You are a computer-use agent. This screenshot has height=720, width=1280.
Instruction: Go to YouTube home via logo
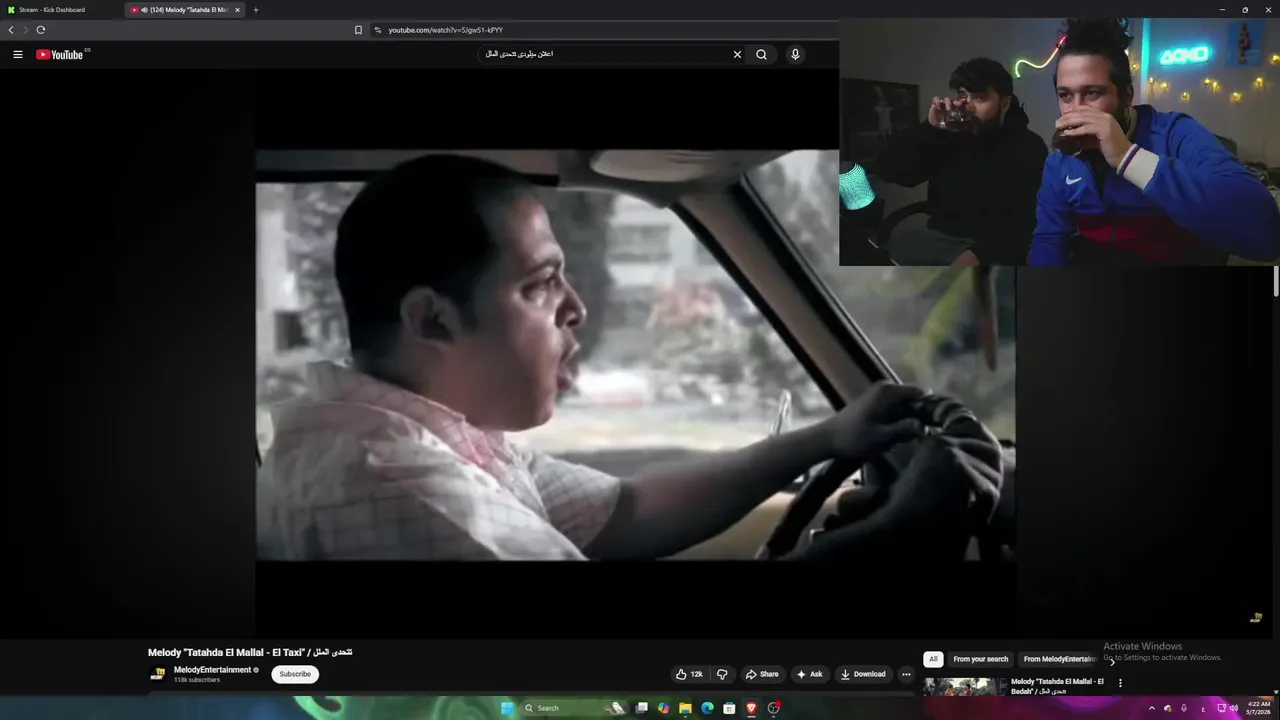click(x=62, y=54)
